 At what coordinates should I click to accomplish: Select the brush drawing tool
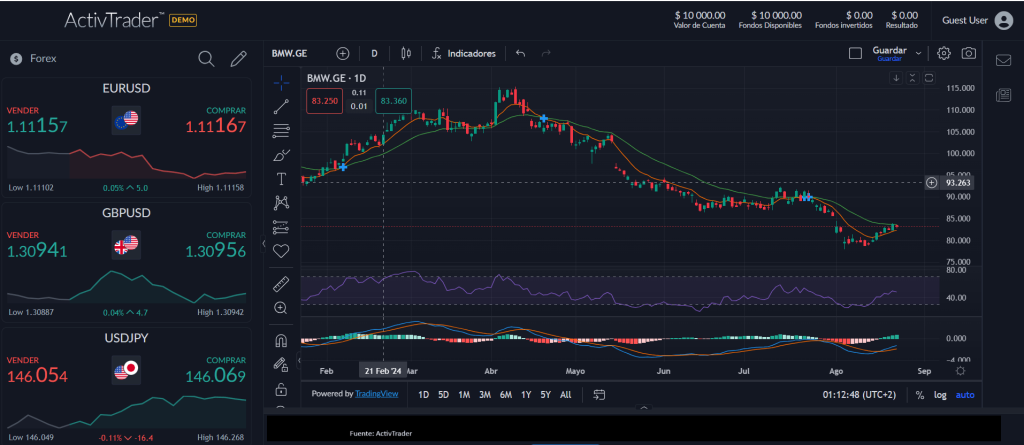pos(281,155)
